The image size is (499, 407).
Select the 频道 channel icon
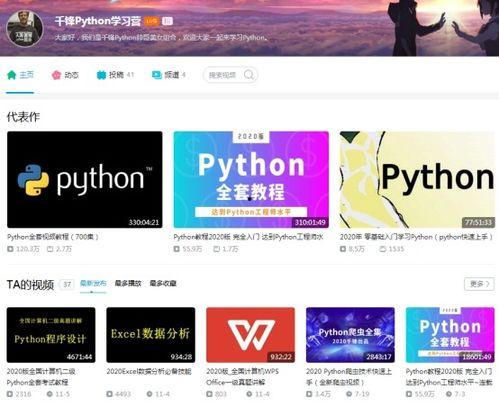point(157,75)
